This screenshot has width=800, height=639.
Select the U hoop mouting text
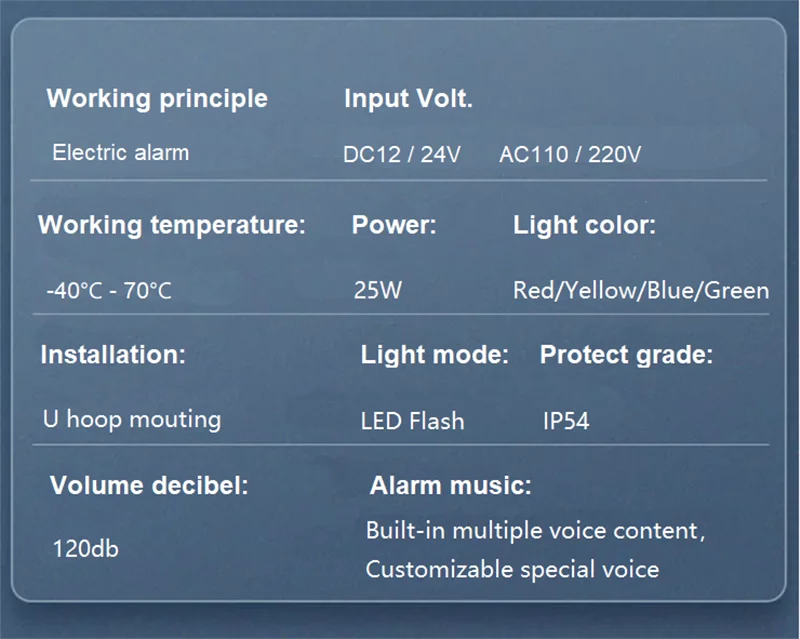point(132,419)
